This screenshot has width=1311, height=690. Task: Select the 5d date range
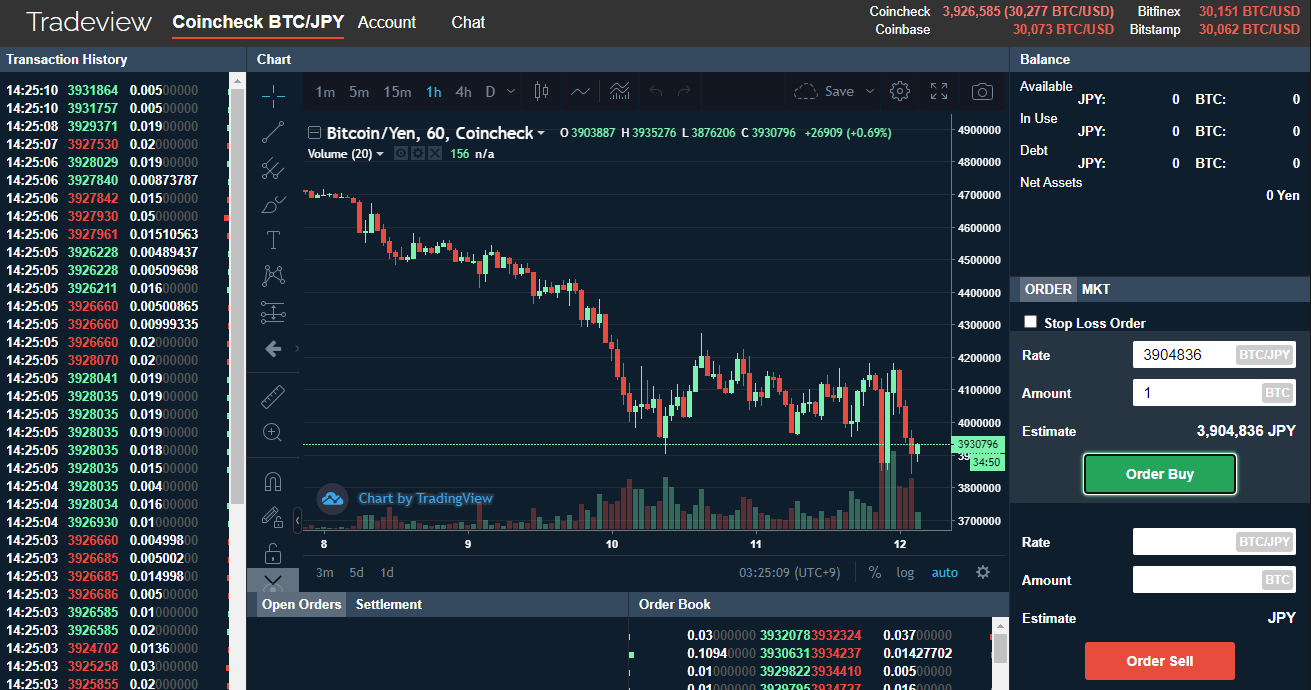[x=356, y=573]
